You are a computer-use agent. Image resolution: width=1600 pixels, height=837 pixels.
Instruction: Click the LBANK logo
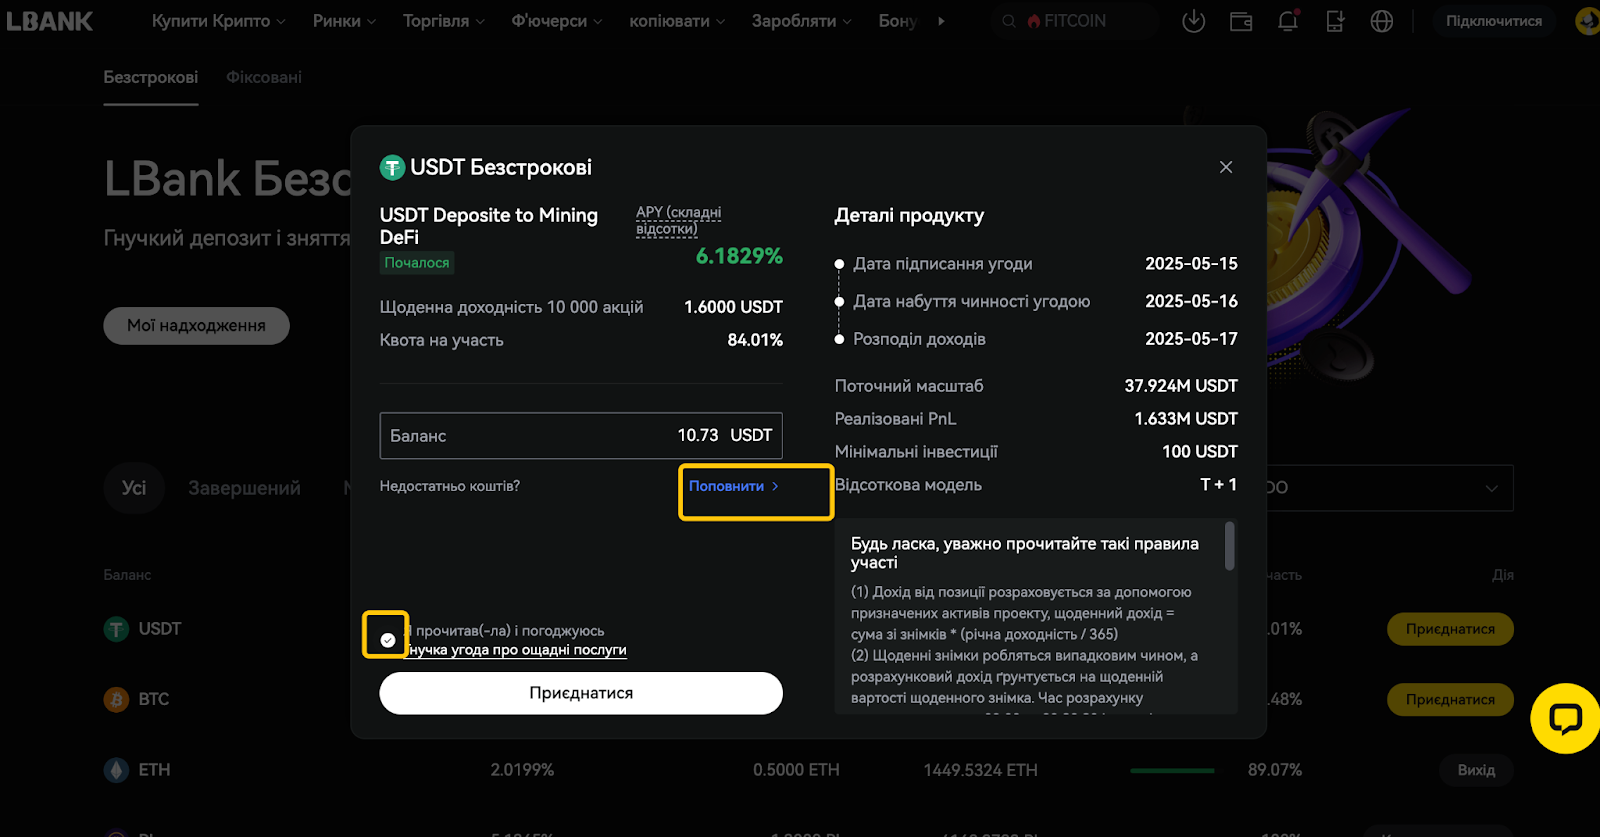pos(50,21)
